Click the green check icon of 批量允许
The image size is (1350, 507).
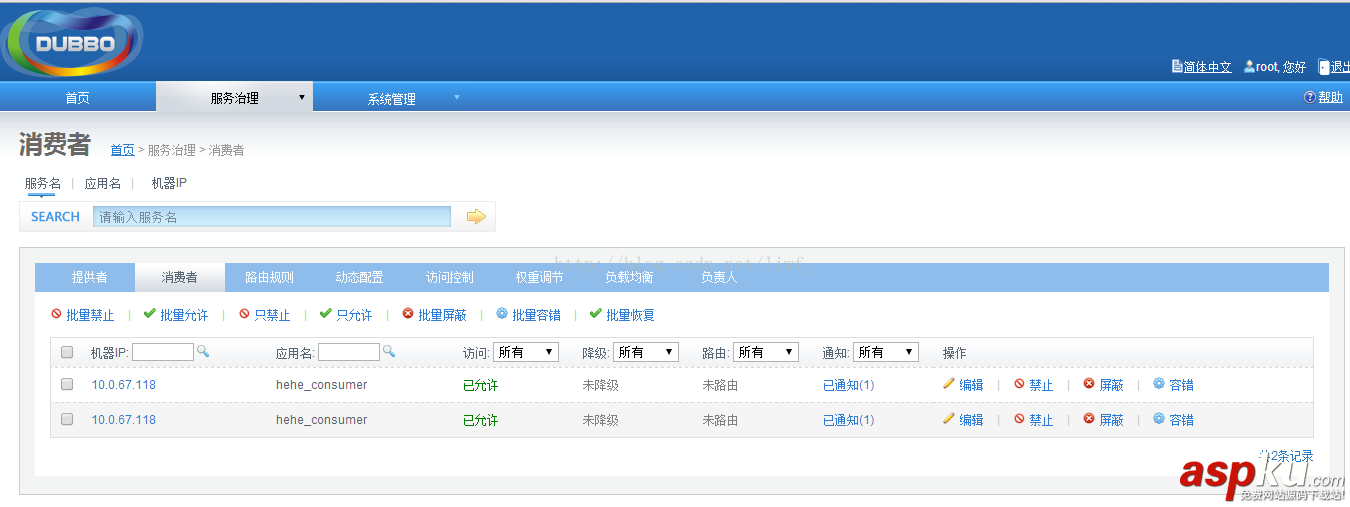pos(149,314)
